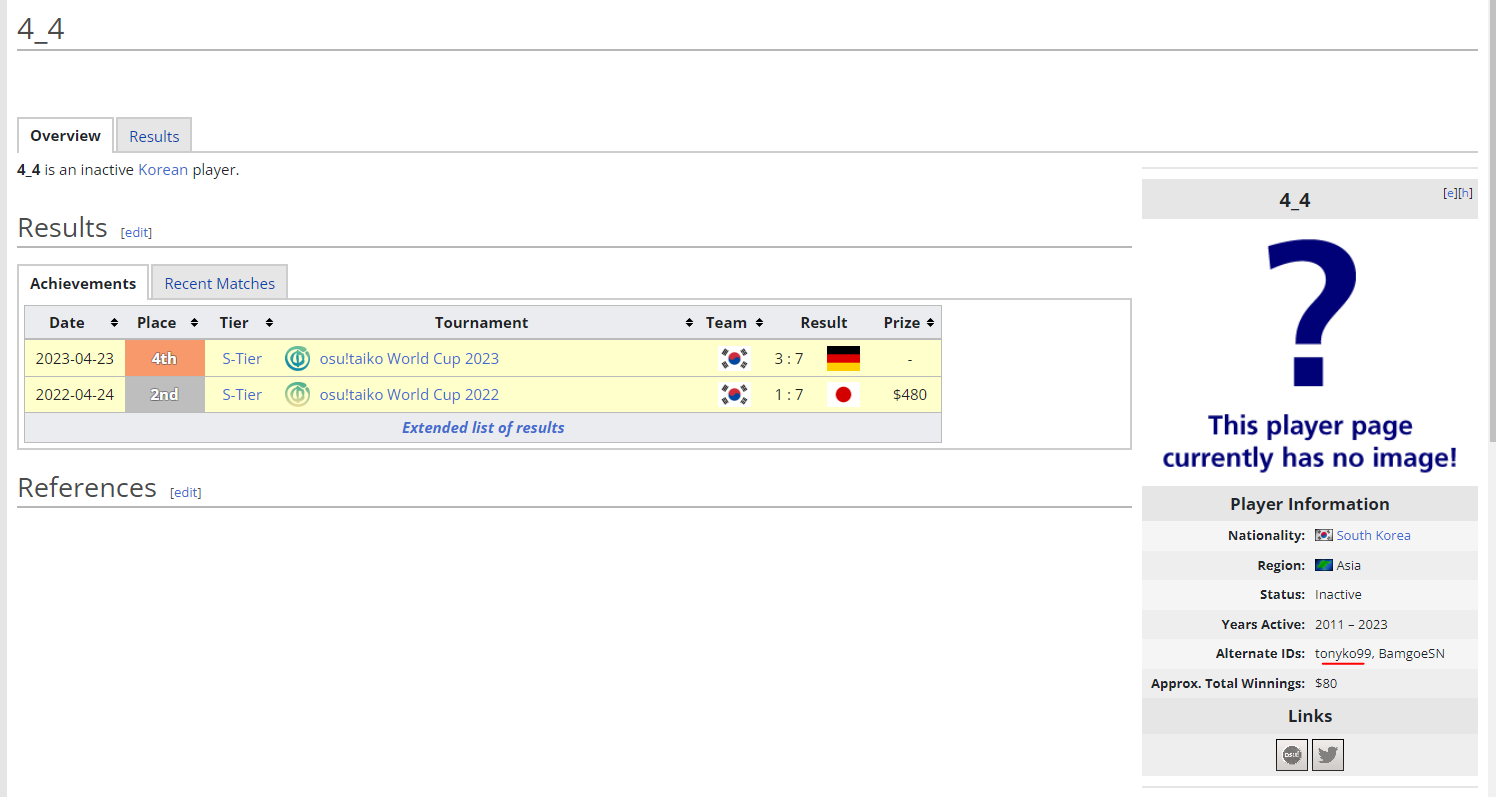Image resolution: width=1496 pixels, height=797 pixels.
Task: Sort the table by Prize column
Action: coord(931,323)
